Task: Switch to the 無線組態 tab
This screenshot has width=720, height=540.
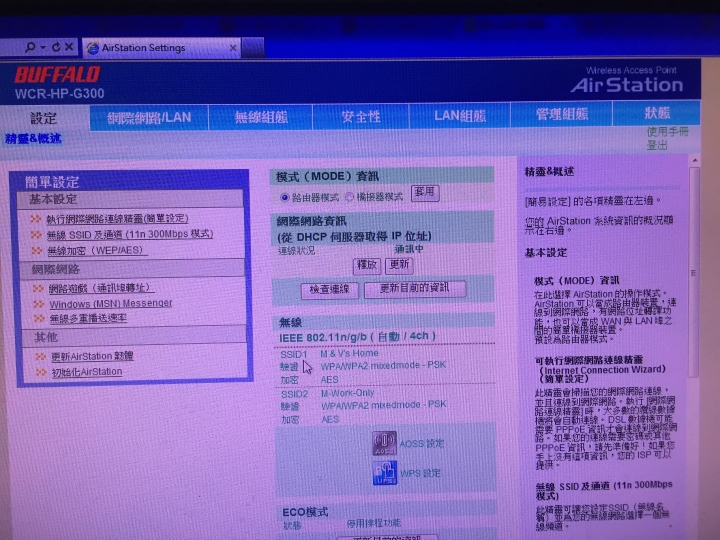Action: 261,117
